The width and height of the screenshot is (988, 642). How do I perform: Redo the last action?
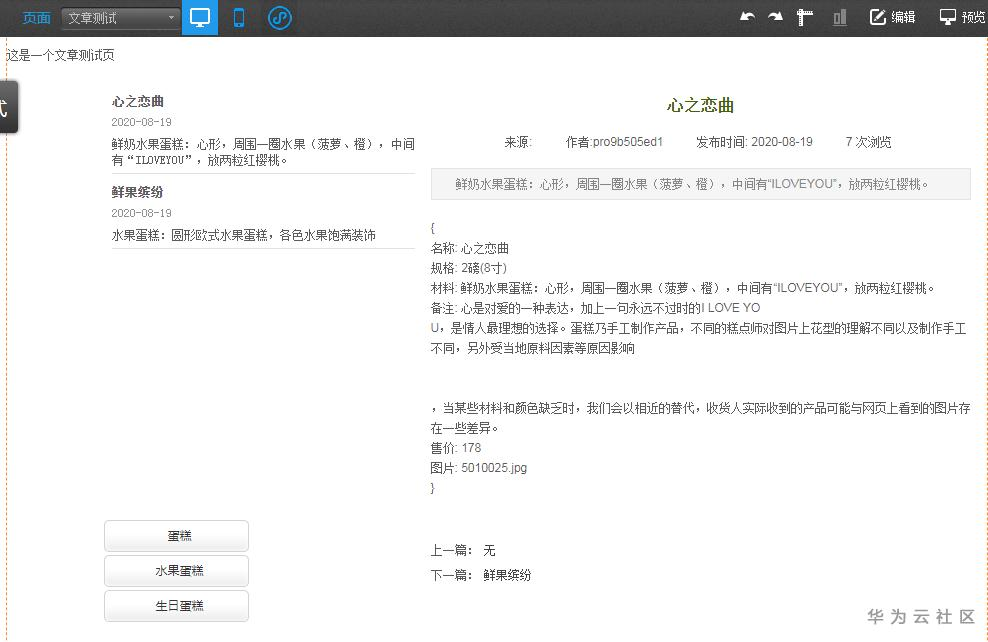(x=775, y=17)
